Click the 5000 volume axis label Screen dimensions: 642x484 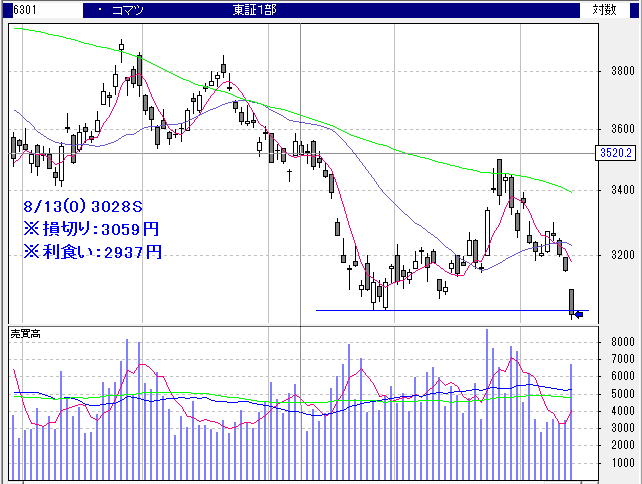pos(612,394)
